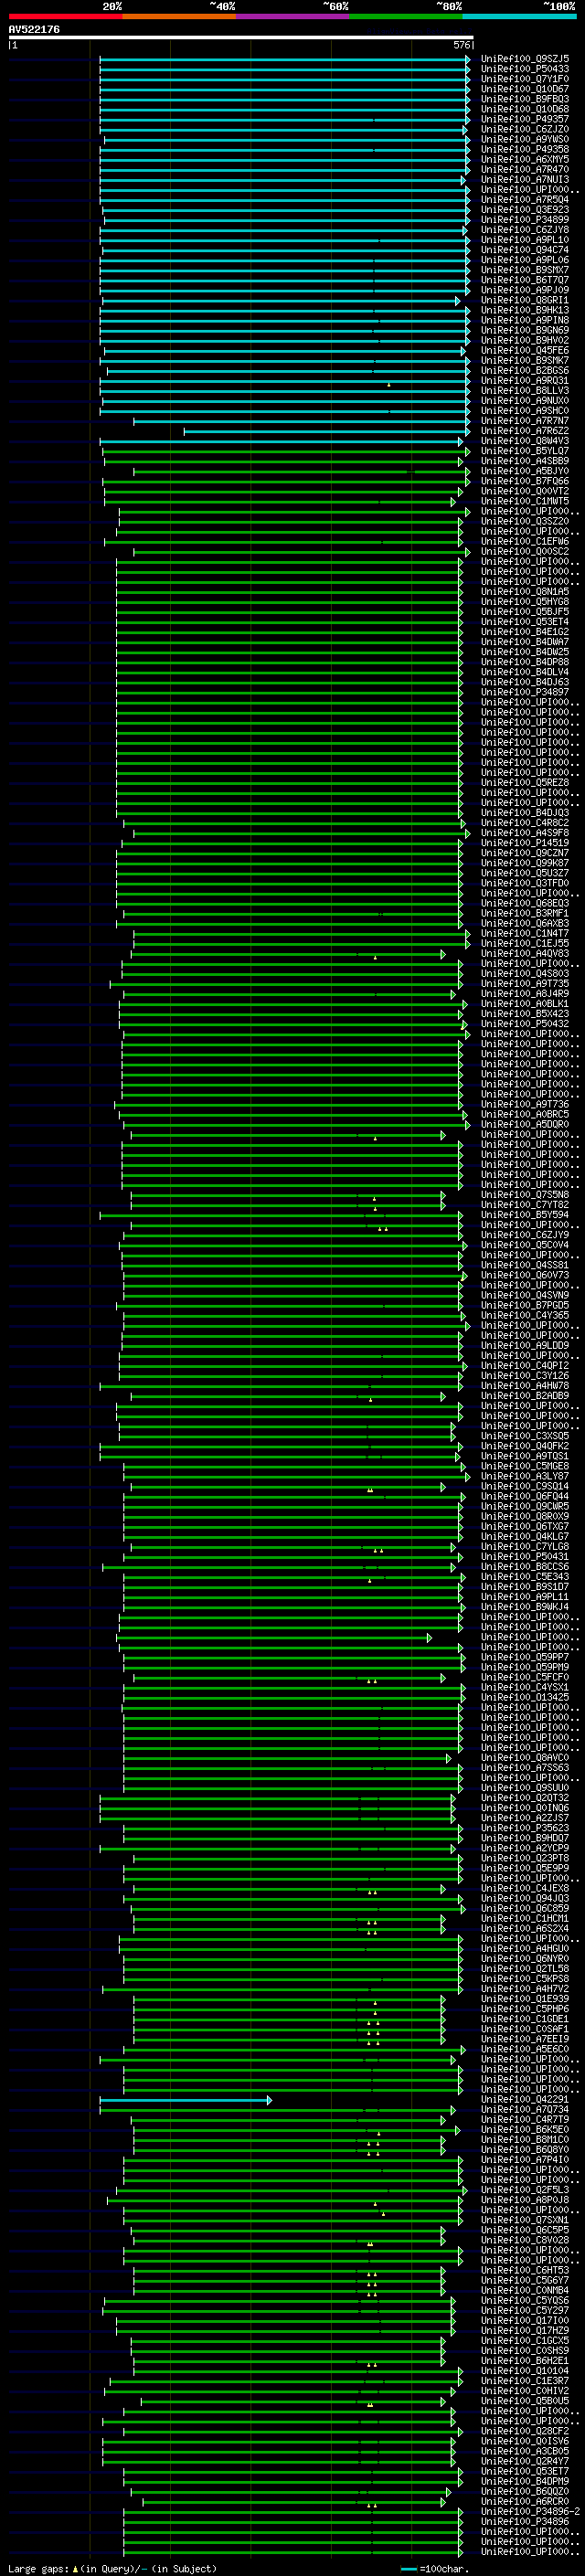Open hit UniRef100_Q7Y1F0
The height and width of the screenshot is (2576, 585).
525,79
